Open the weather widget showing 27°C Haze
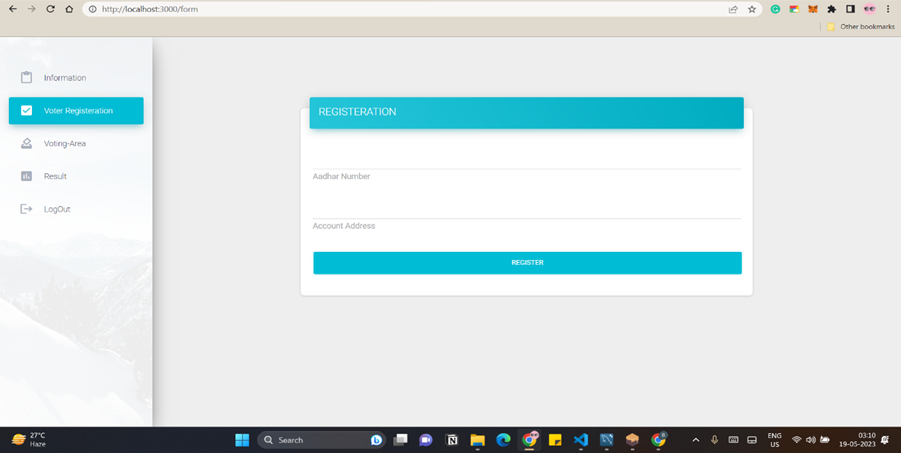Image resolution: width=901 pixels, height=453 pixels. (29, 440)
